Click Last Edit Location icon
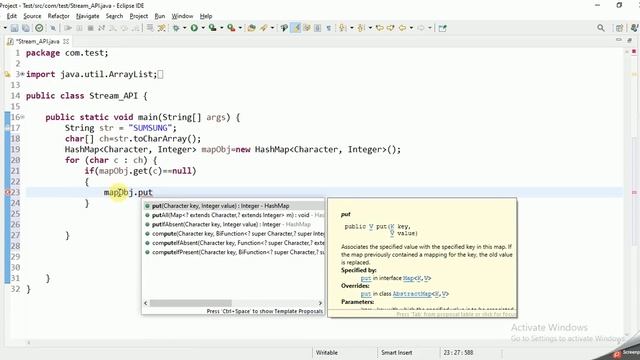 (379, 28)
